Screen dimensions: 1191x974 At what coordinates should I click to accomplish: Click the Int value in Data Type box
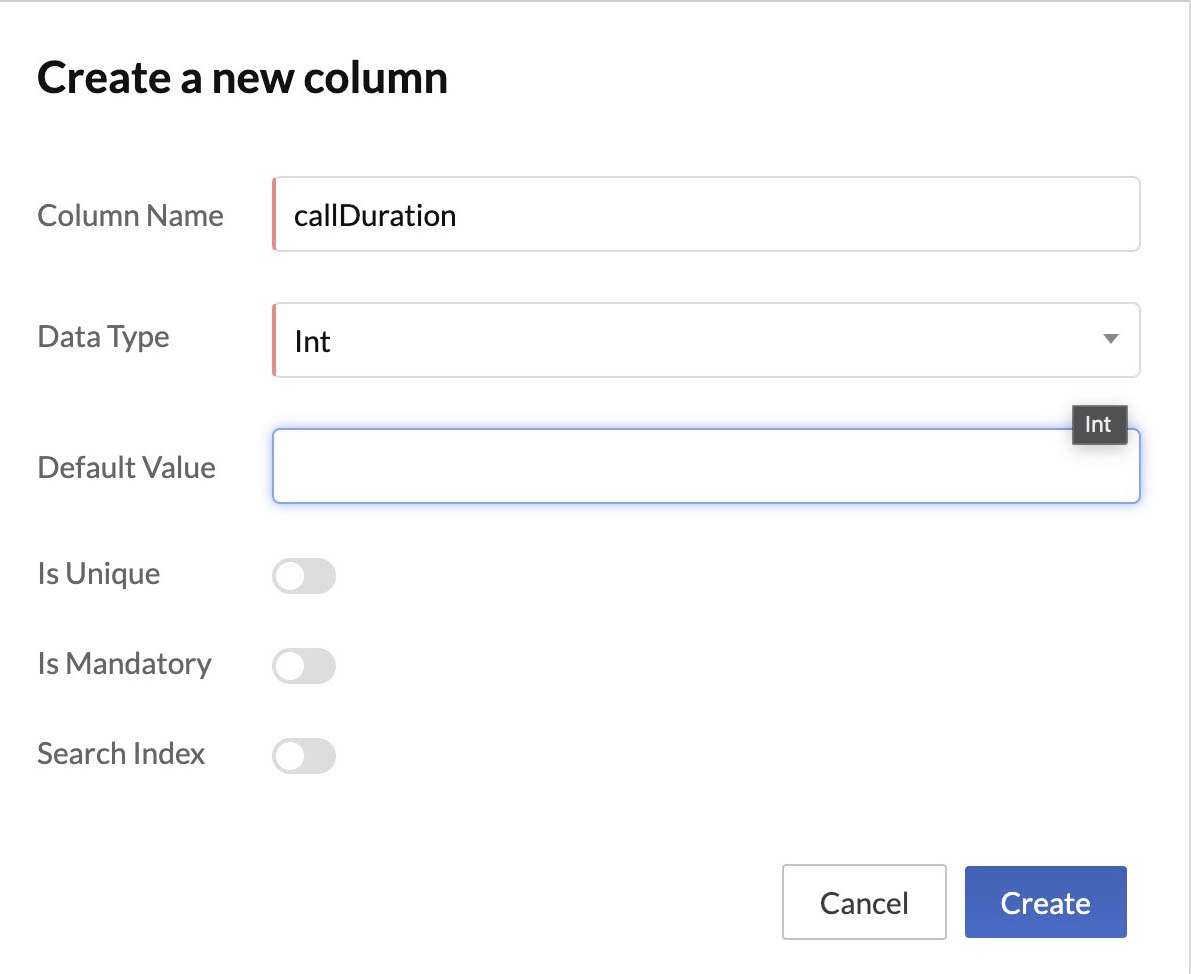coord(312,341)
